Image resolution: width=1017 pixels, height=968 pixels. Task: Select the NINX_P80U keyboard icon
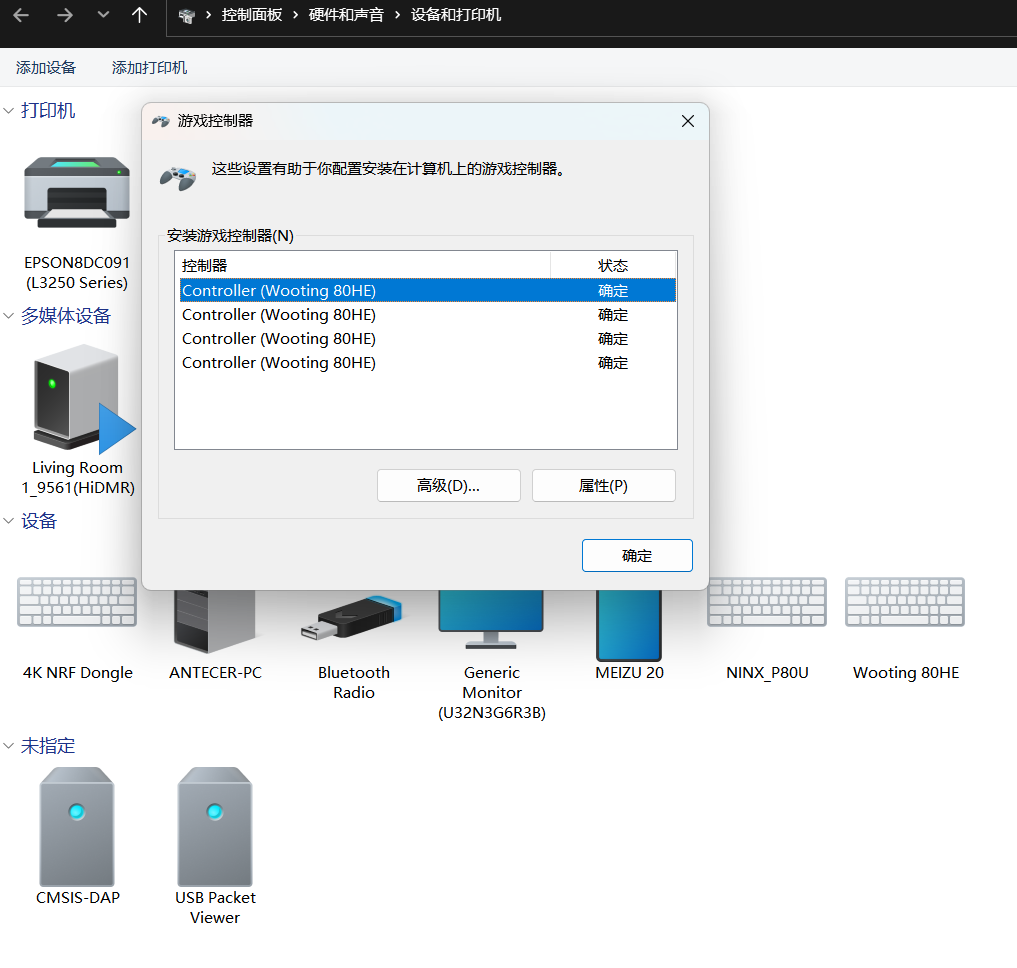(767, 602)
